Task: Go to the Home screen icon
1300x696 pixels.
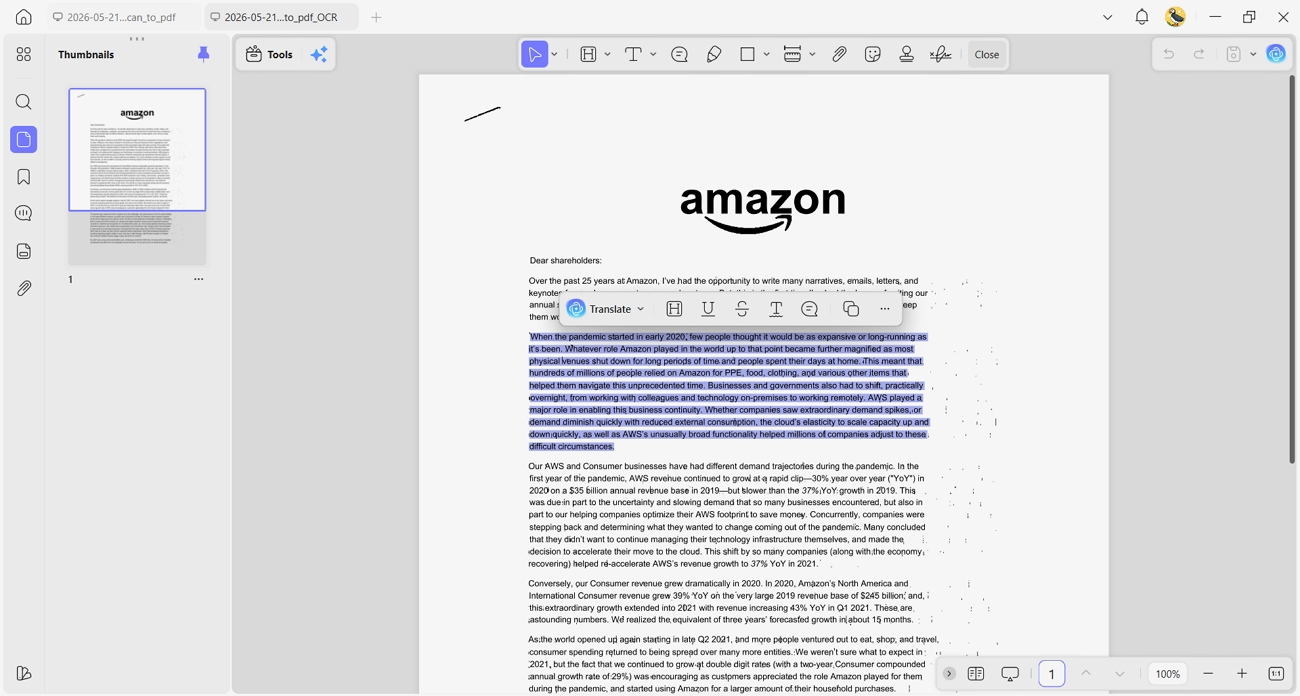Action: [x=24, y=17]
